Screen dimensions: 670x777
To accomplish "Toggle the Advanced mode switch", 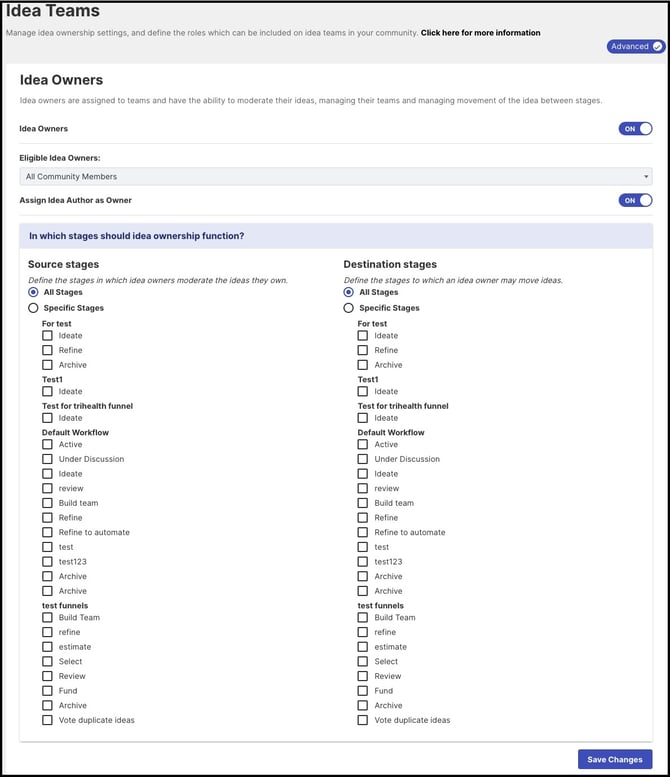I will pyautogui.click(x=635, y=46).
